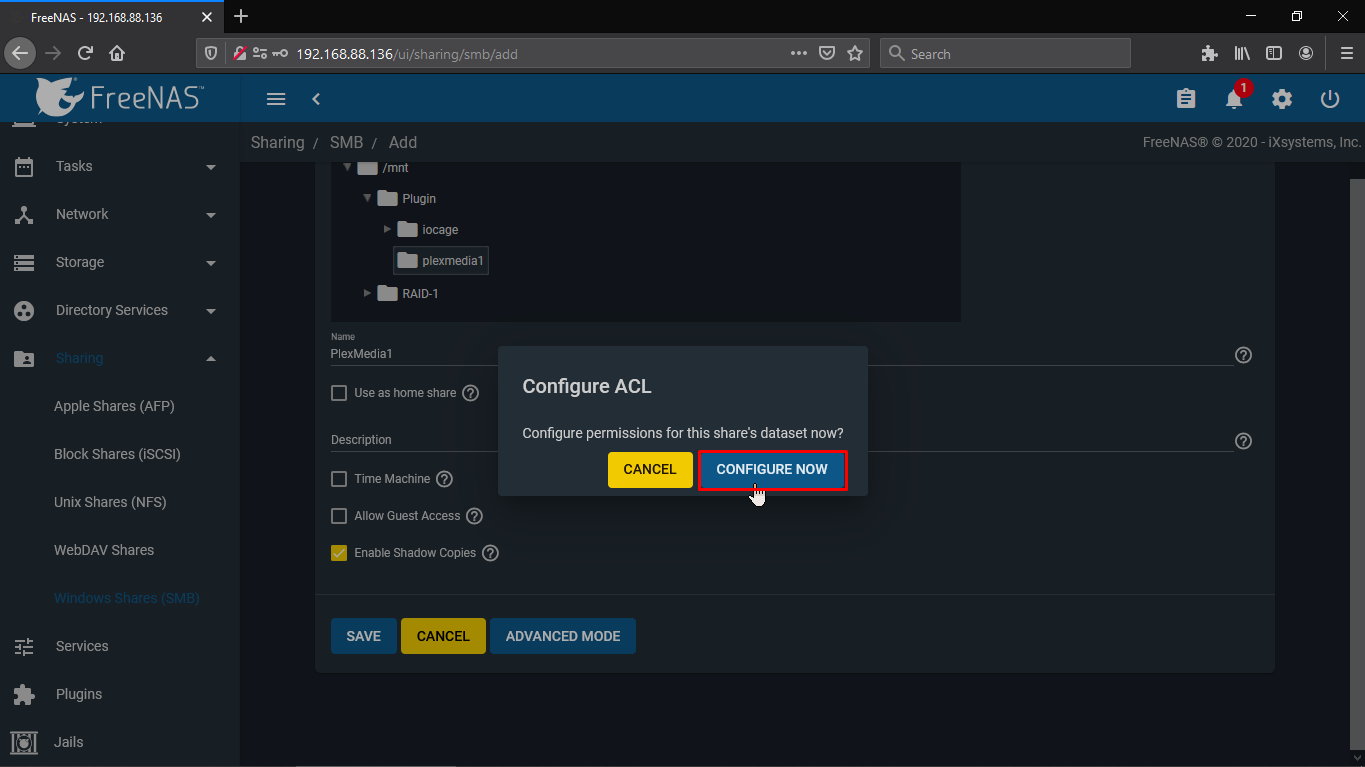Open a new browser tab
The image size is (1365, 767).
(241, 16)
